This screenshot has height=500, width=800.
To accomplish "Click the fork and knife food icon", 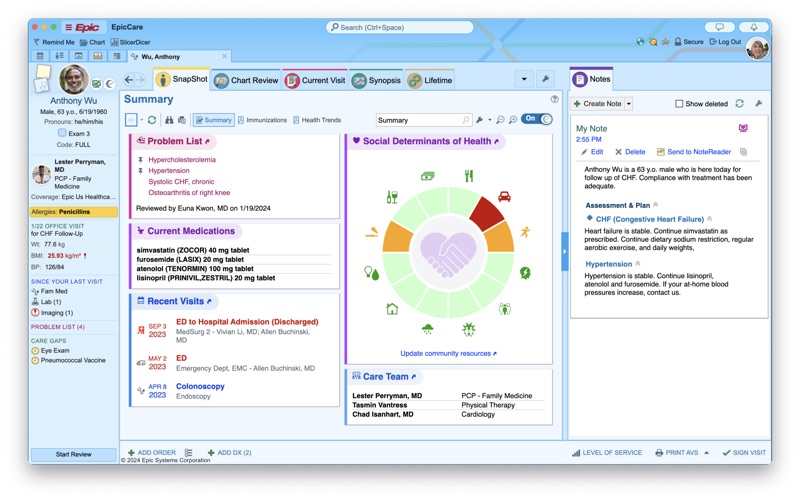I will pyautogui.click(x=469, y=176).
